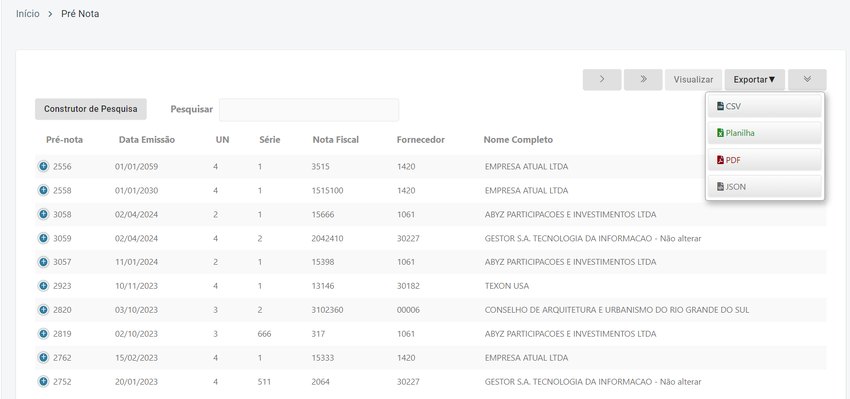The image size is (850, 399).
Task: Select CONSELHO DE ARQUITETURA E URBANISMO row name
Action: point(617,310)
